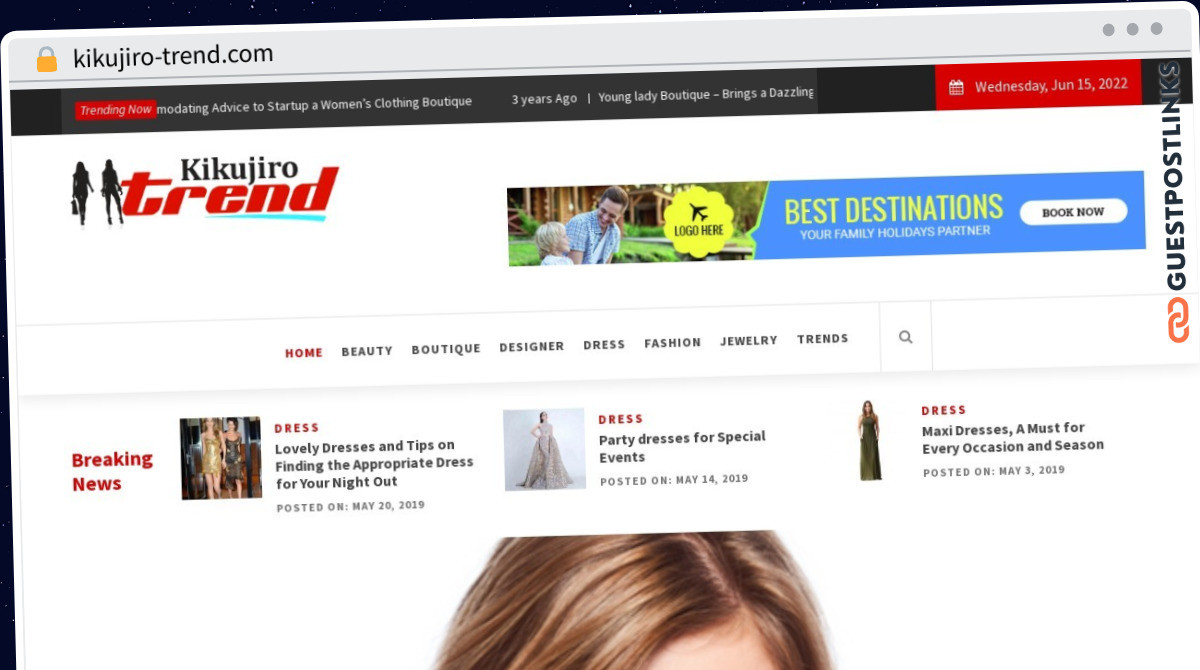
Task: Click the padlock icon in address bar
Action: 46,59
